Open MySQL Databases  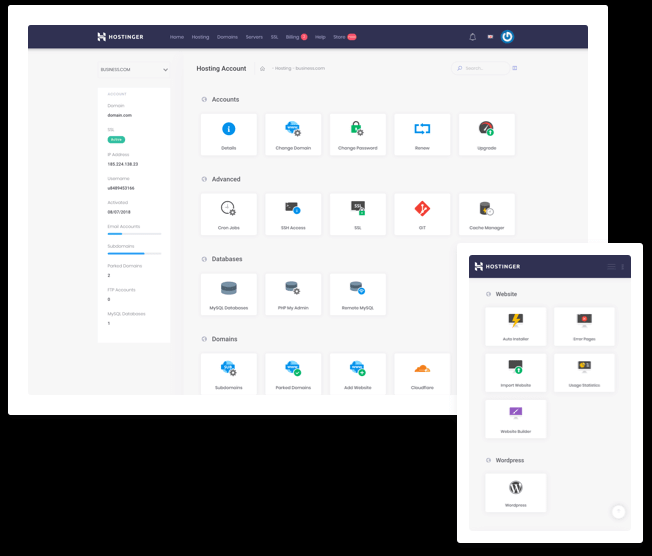(x=228, y=294)
